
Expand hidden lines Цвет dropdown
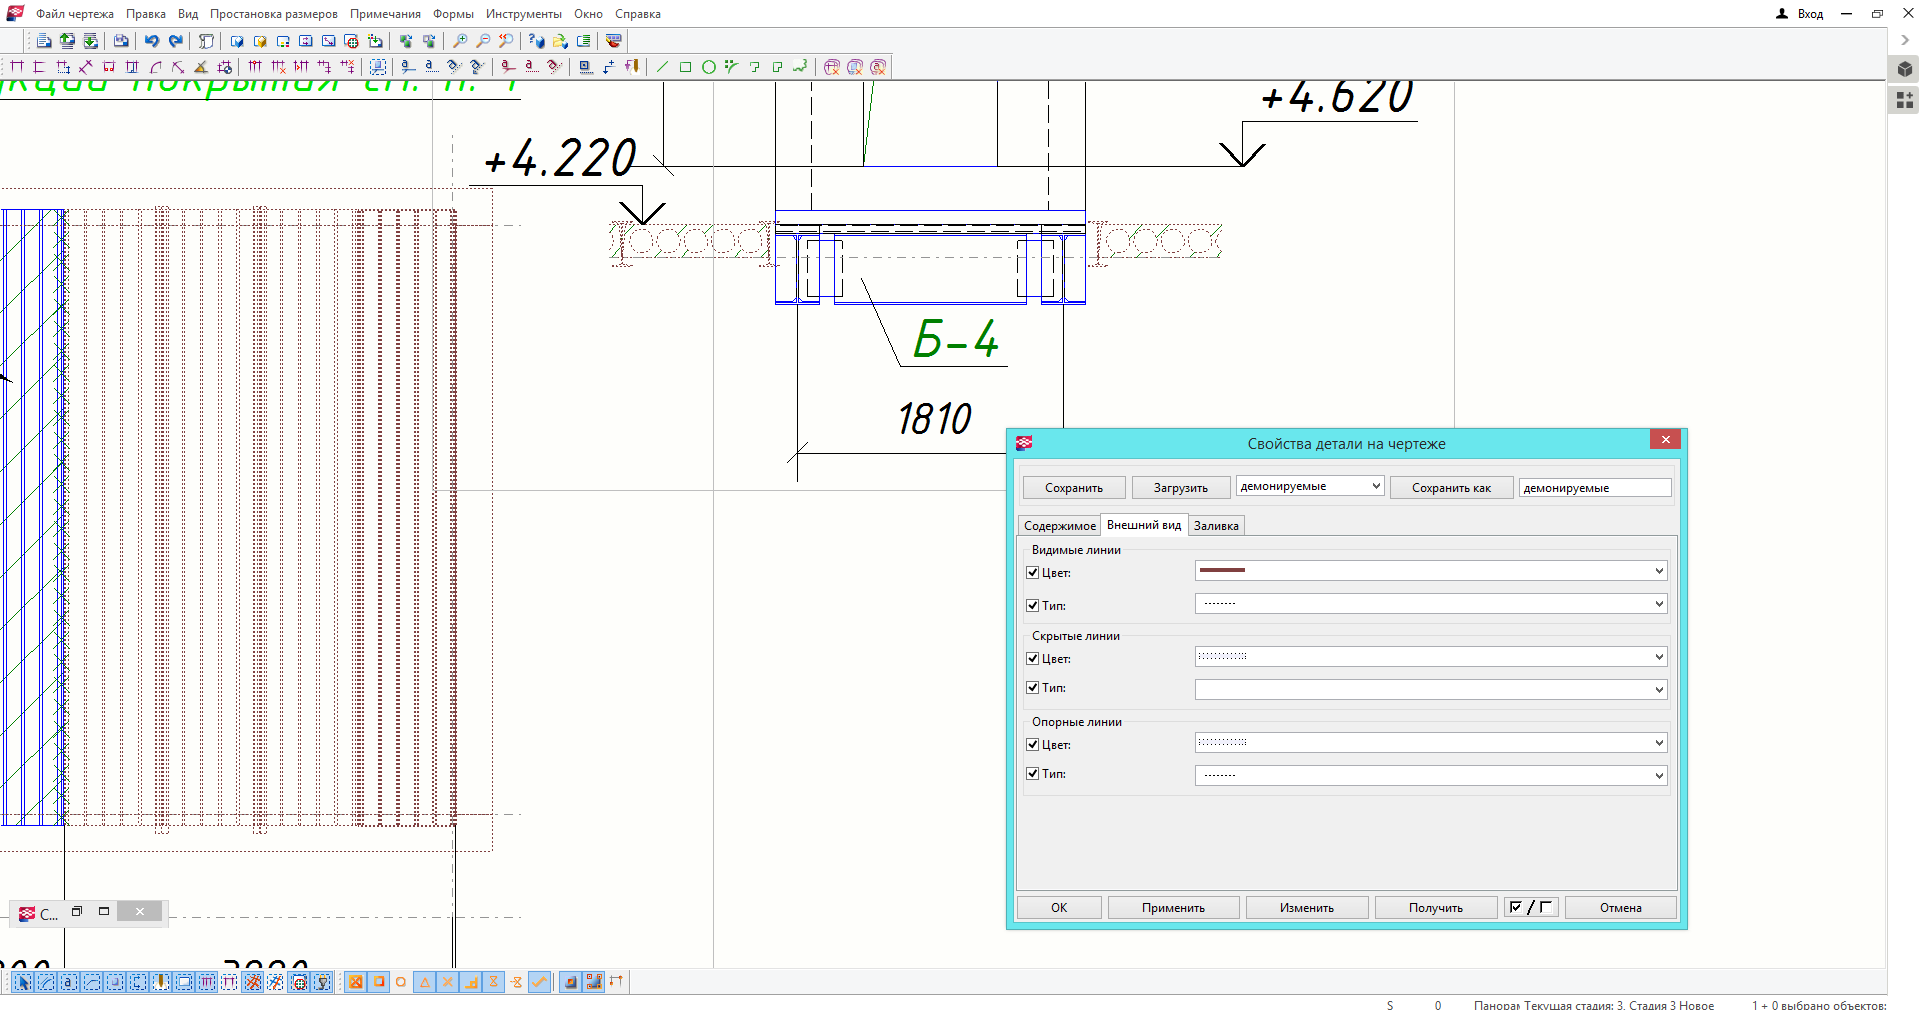[1658, 657]
